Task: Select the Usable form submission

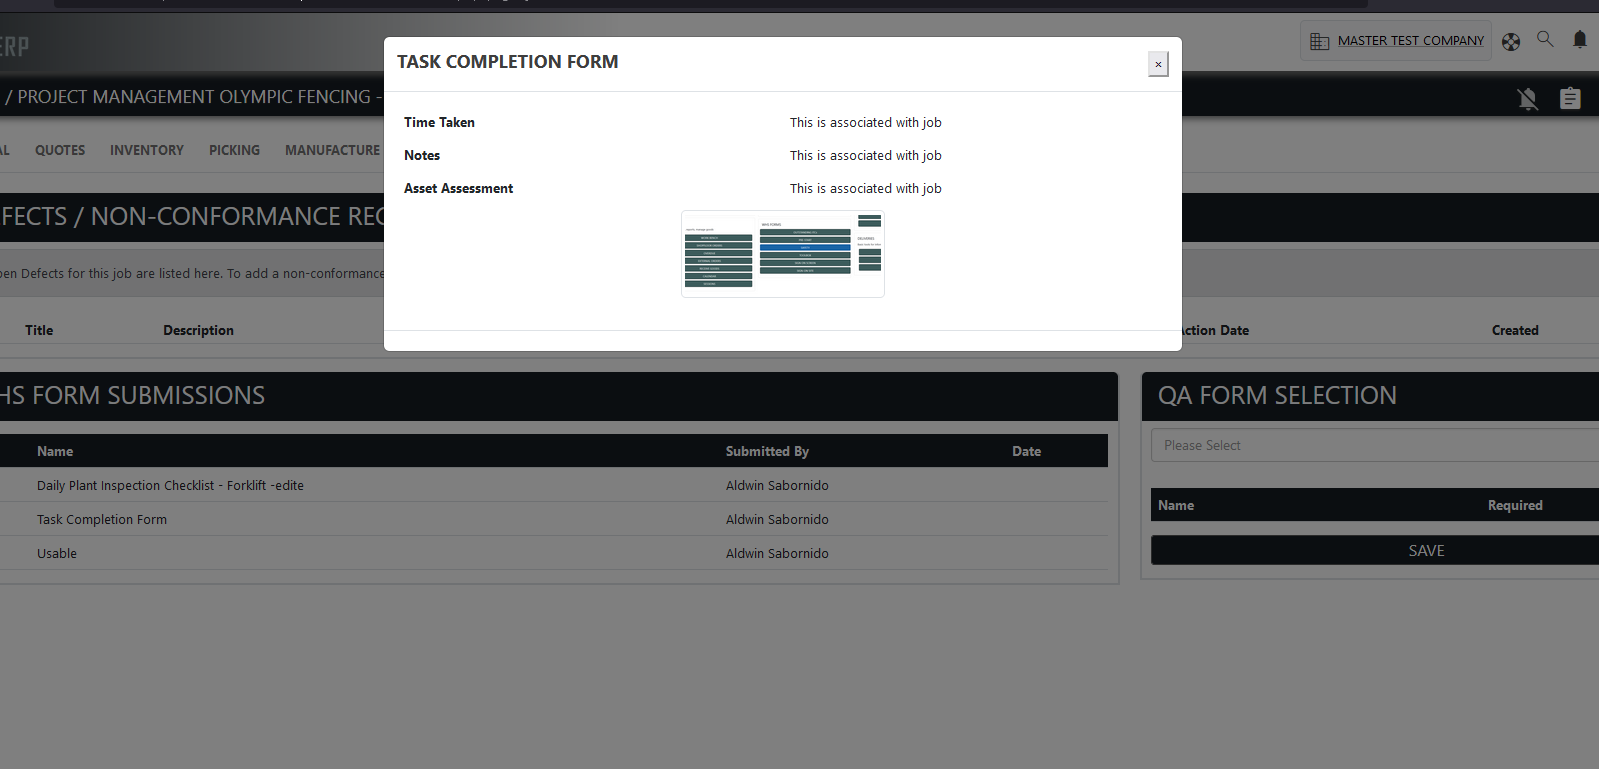Action: point(57,554)
